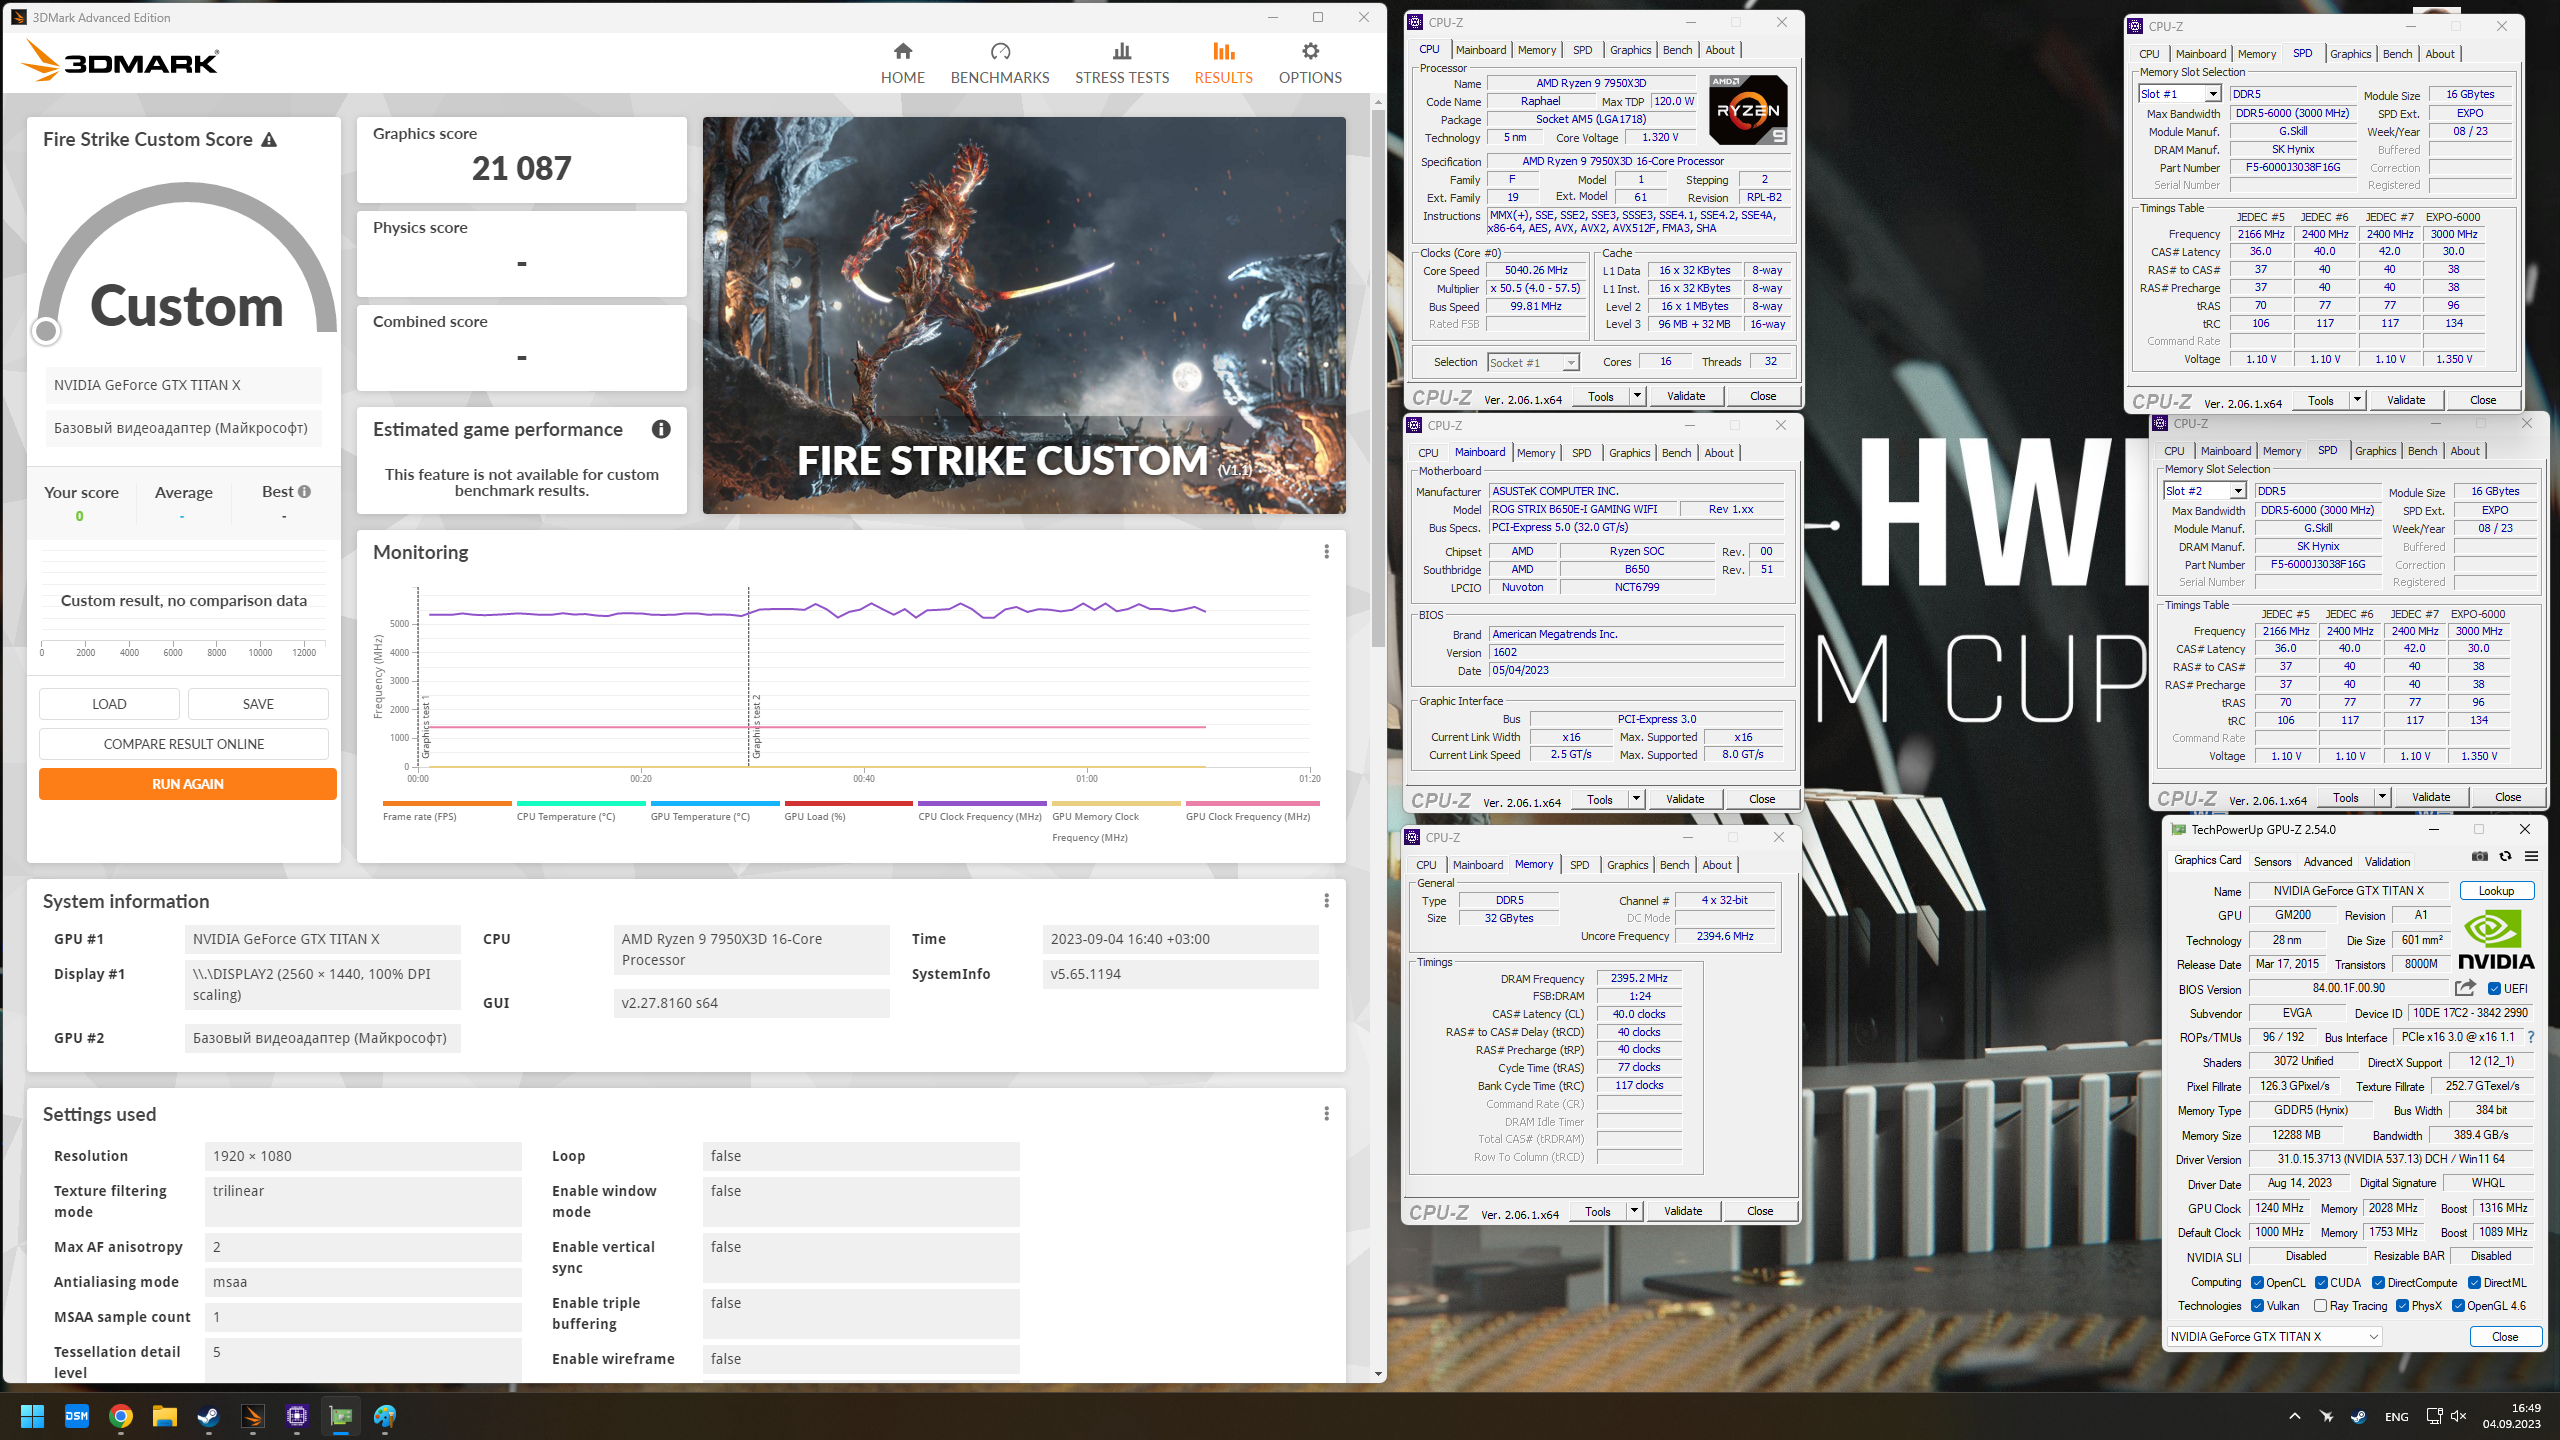Show hidden system tray icons chevron

2294,1416
